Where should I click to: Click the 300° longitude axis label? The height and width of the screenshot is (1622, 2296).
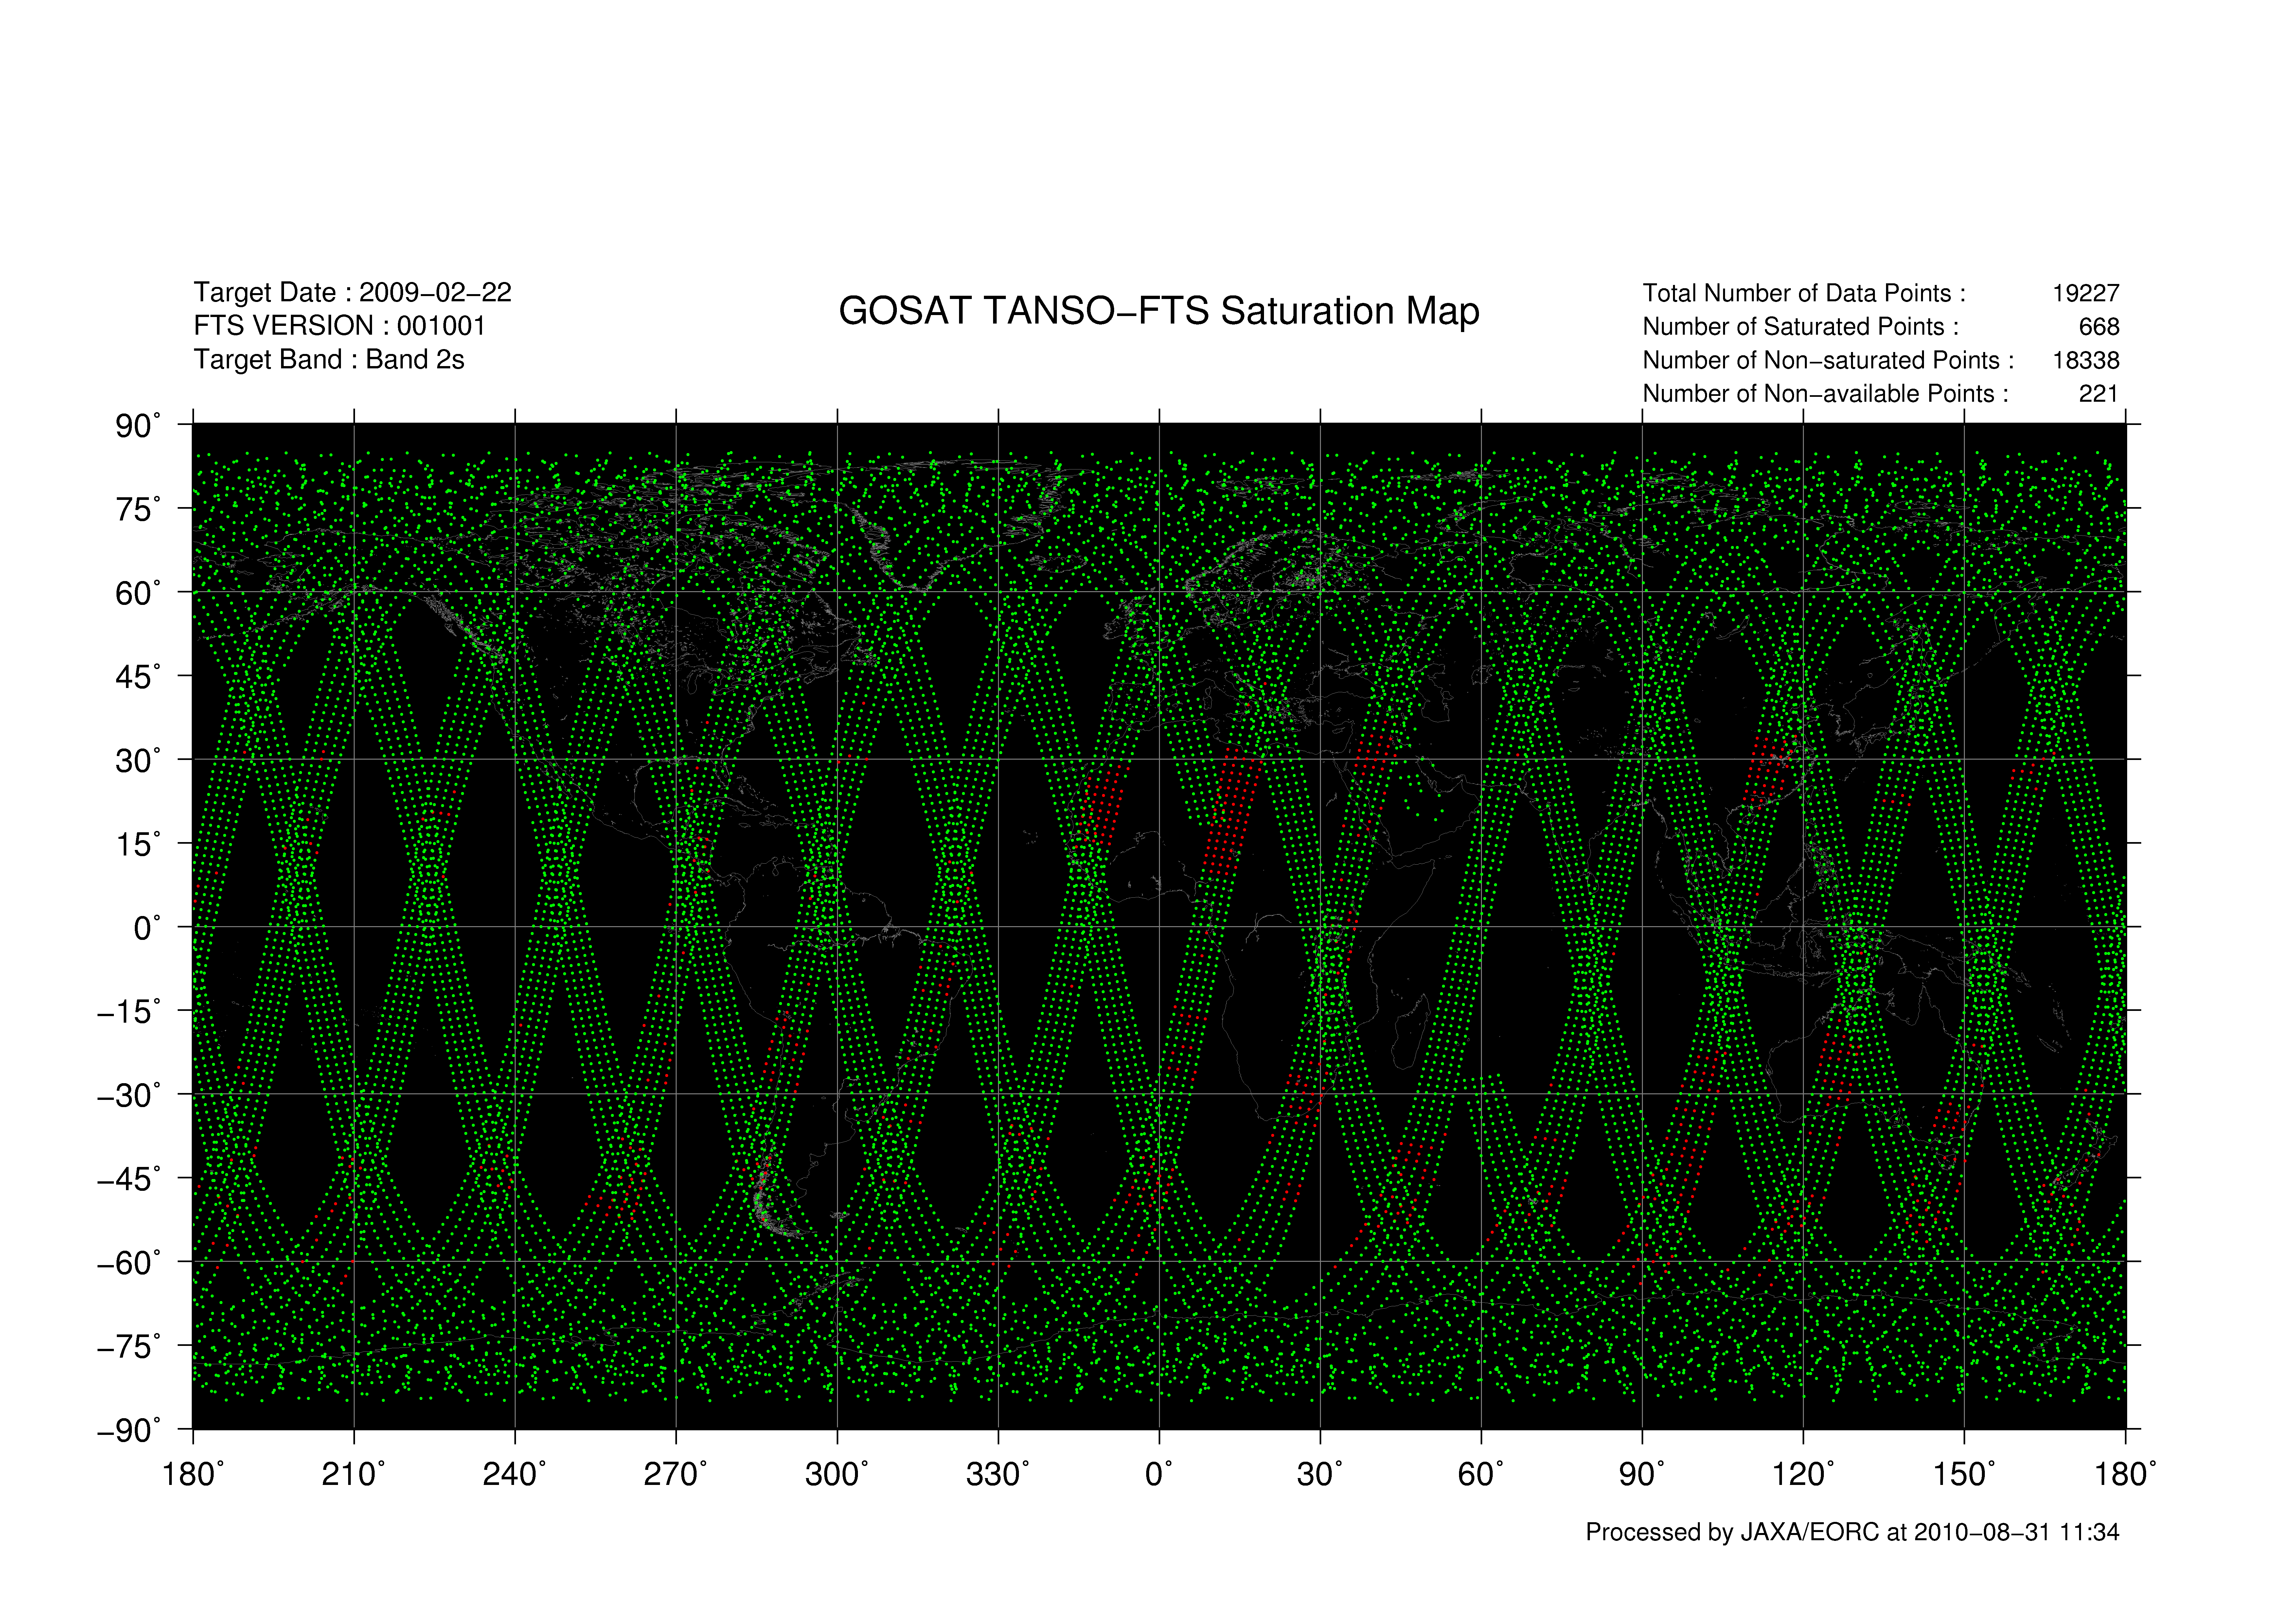[837, 1474]
